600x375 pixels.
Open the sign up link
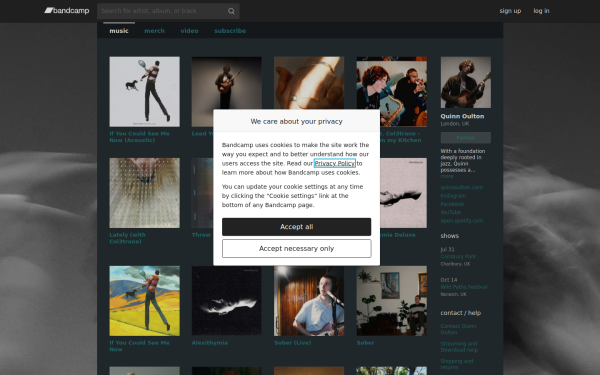coord(510,11)
